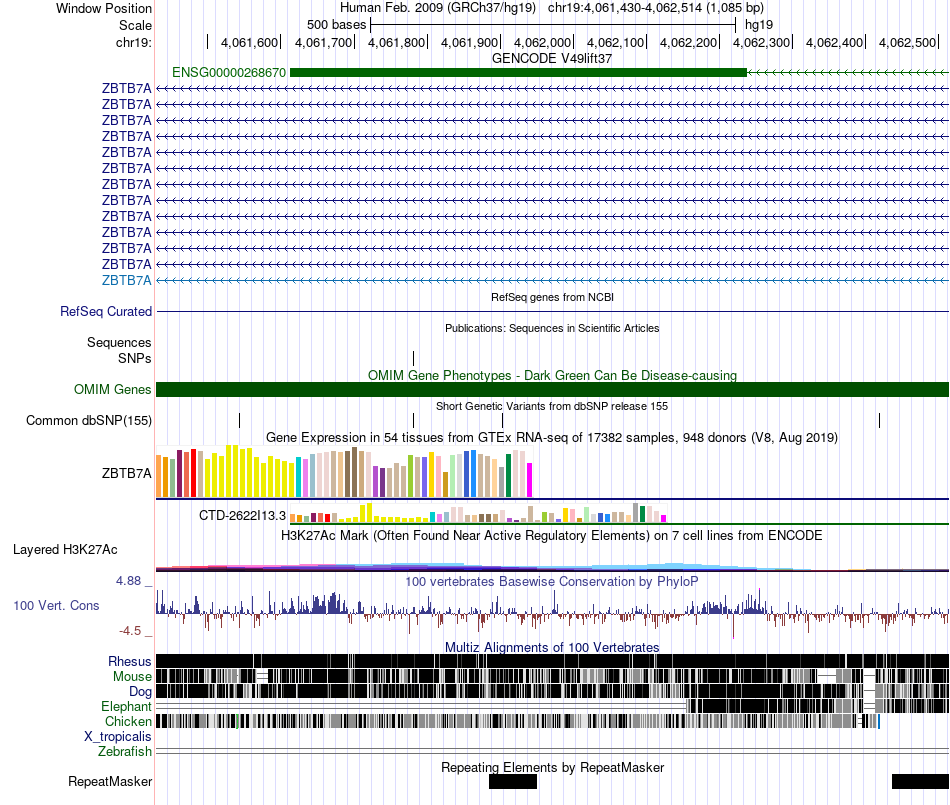Screen dimensions: 950x805
Task: Open the OMIM Gene Phenotypes track title
Action: pos(552,375)
